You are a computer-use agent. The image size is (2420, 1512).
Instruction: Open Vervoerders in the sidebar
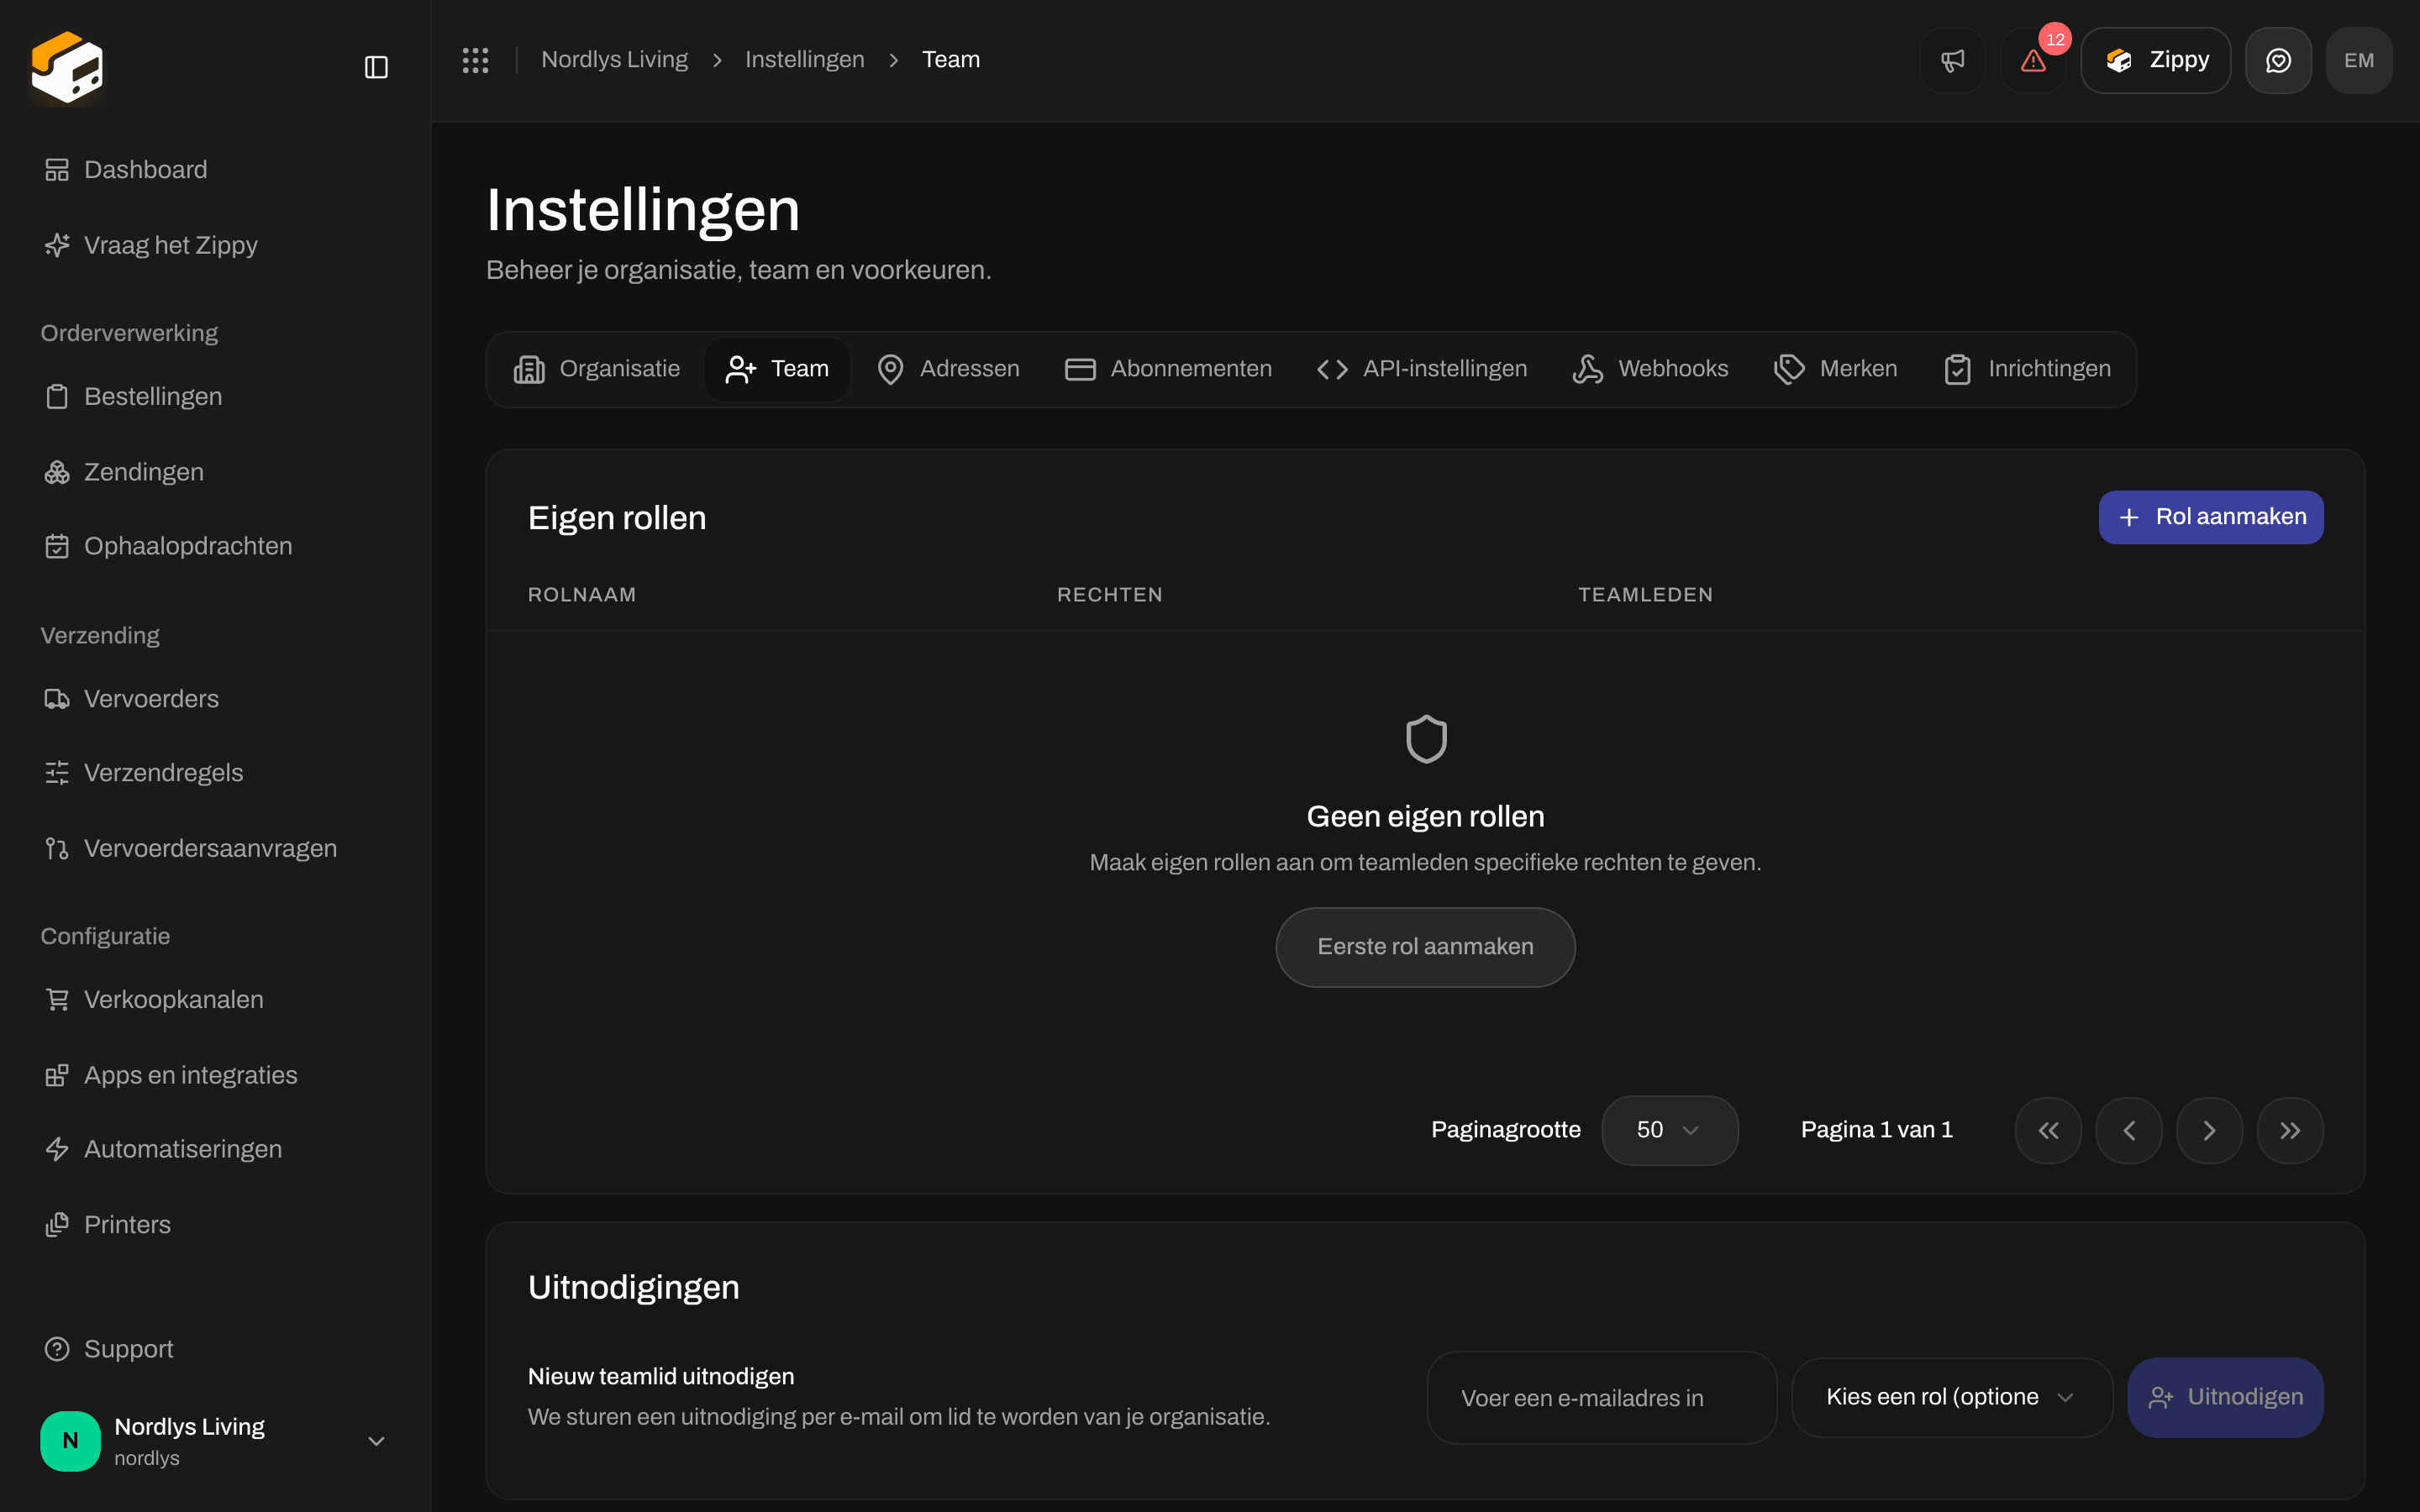point(215,699)
